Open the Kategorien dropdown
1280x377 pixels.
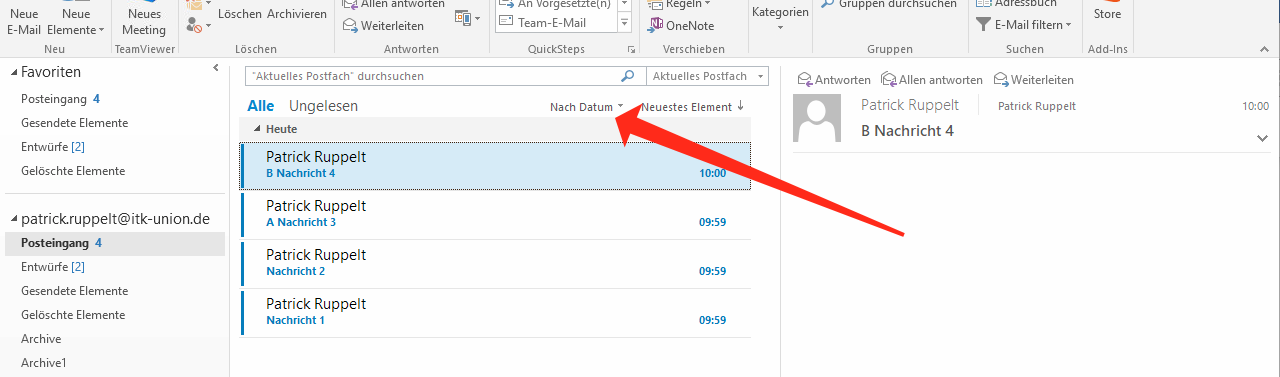780,18
